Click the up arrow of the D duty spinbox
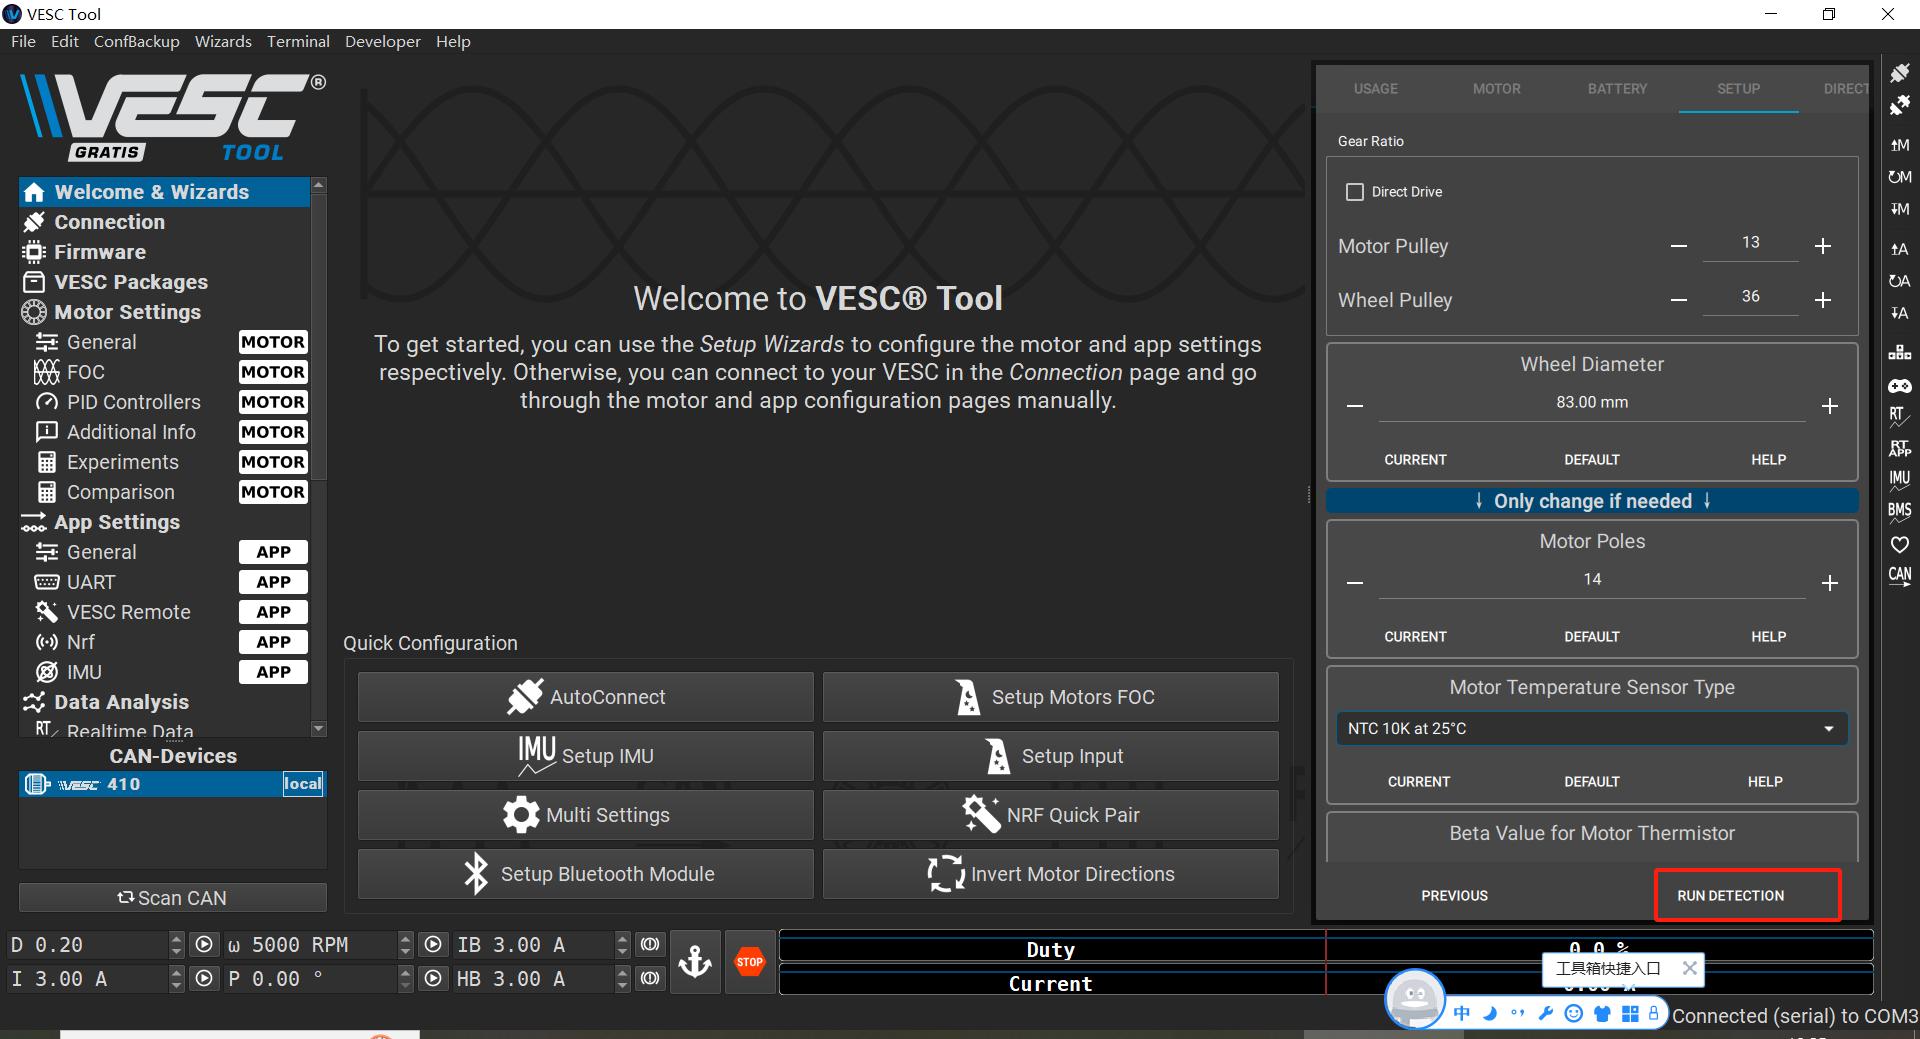1920x1039 pixels. (x=177, y=939)
